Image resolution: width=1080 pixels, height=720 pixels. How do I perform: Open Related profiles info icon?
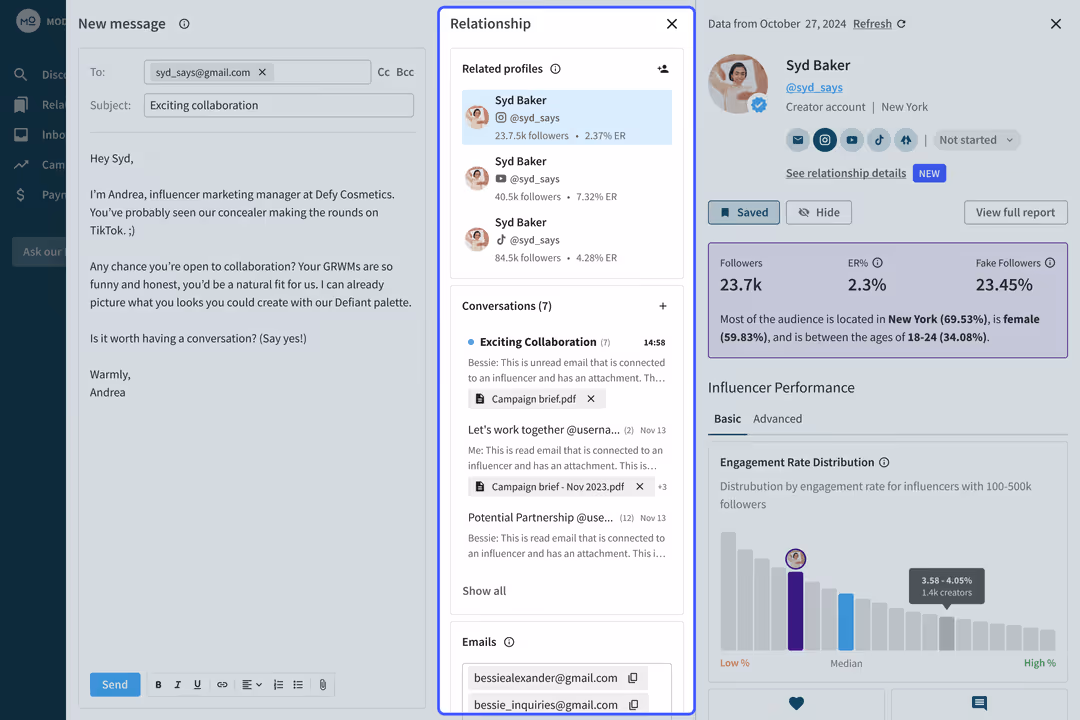(x=556, y=69)
